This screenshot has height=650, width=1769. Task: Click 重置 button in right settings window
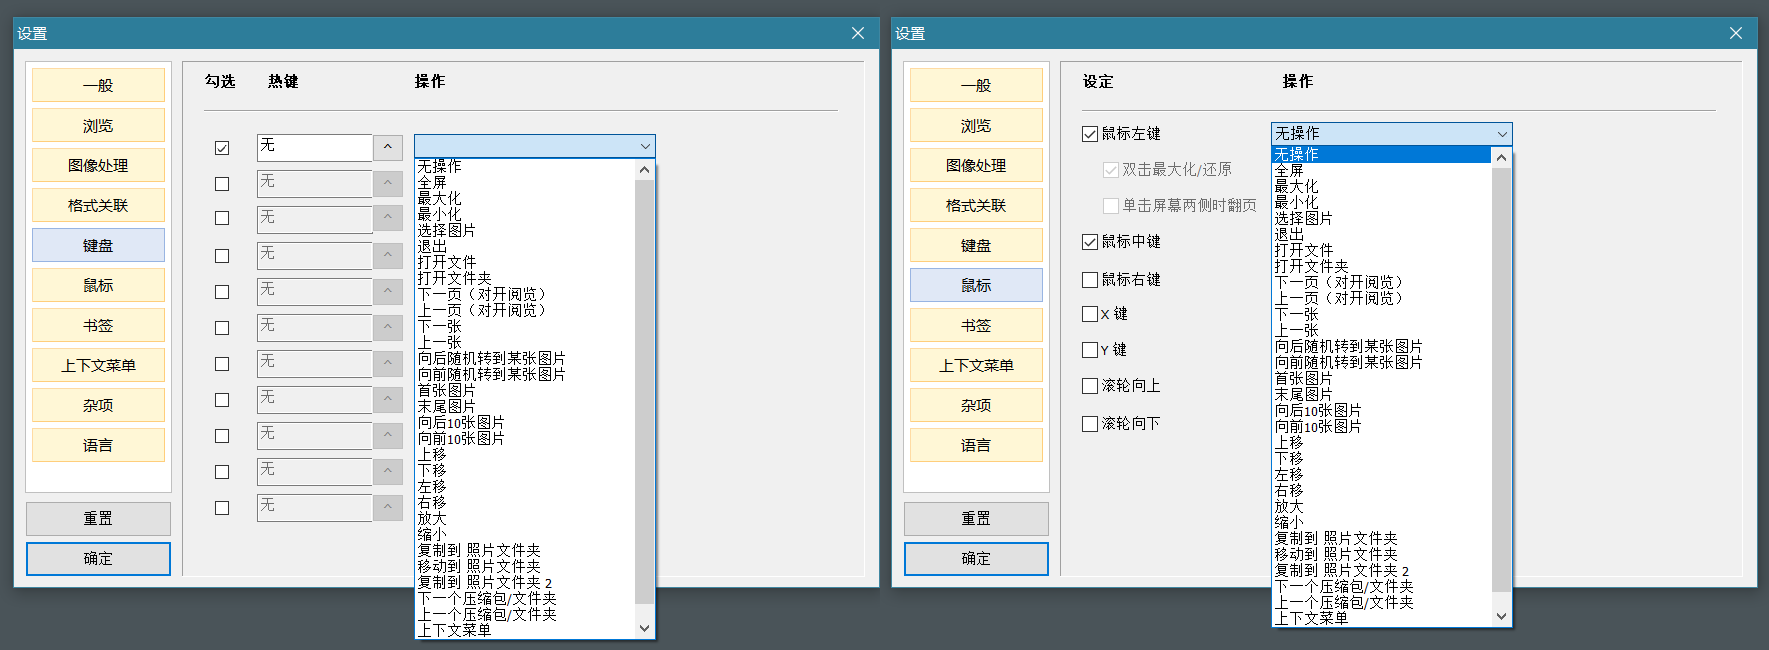[x=976, y=518]
